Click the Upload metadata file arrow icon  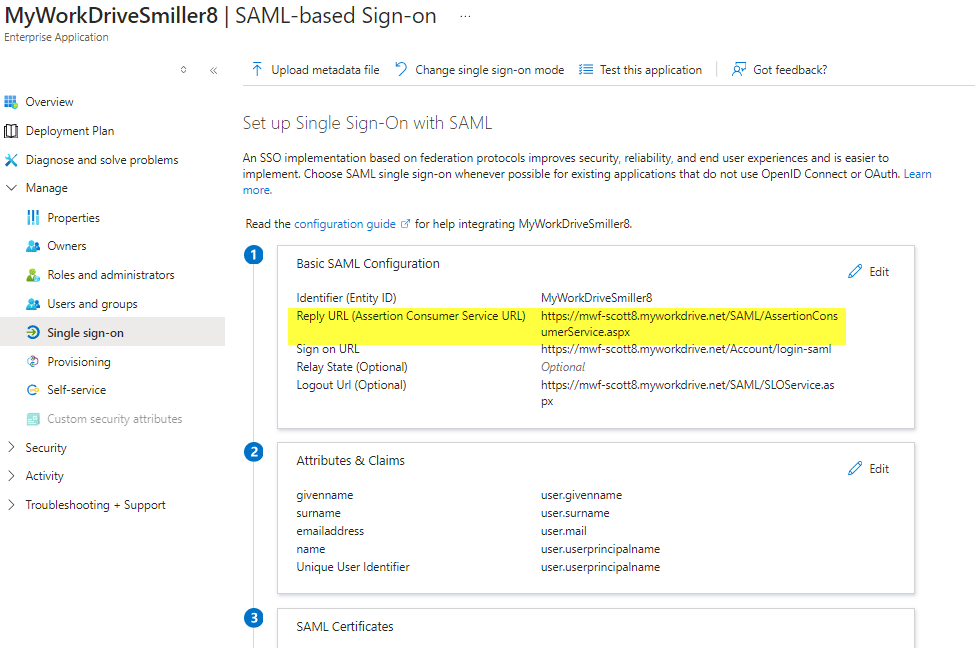click(x=257, y=70)
